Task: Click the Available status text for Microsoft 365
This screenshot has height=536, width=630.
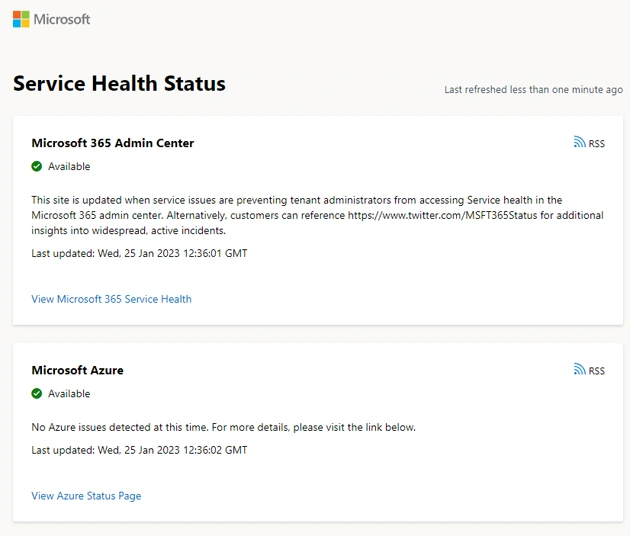Action: [69, 167]
